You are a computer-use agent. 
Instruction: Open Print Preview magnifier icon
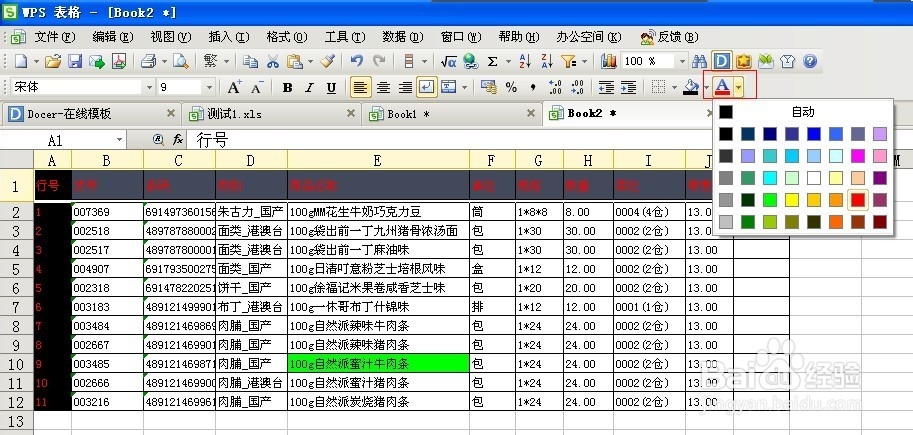pyautogui.click(x=181, y=61)
